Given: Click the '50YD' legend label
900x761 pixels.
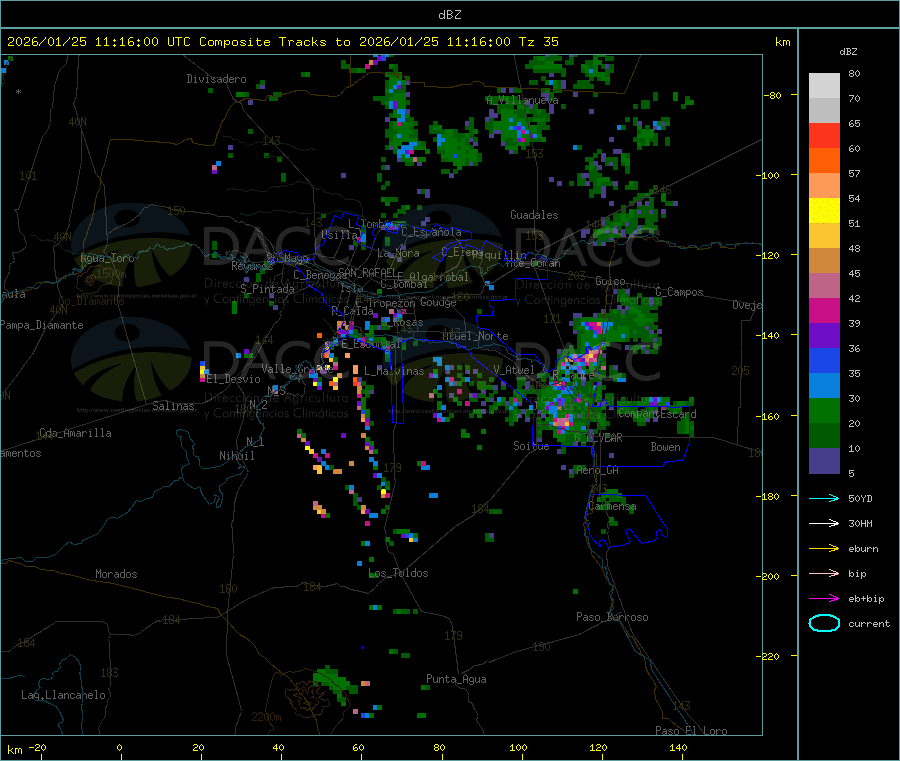Looking at the screenshot, I should click(x=860, y=498).
